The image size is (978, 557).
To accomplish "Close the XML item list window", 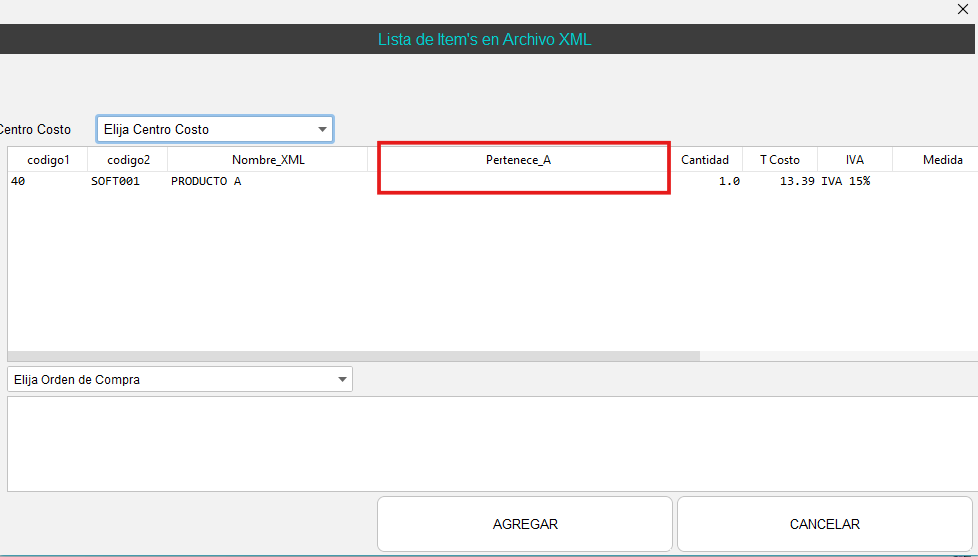I will click(963, 10).
